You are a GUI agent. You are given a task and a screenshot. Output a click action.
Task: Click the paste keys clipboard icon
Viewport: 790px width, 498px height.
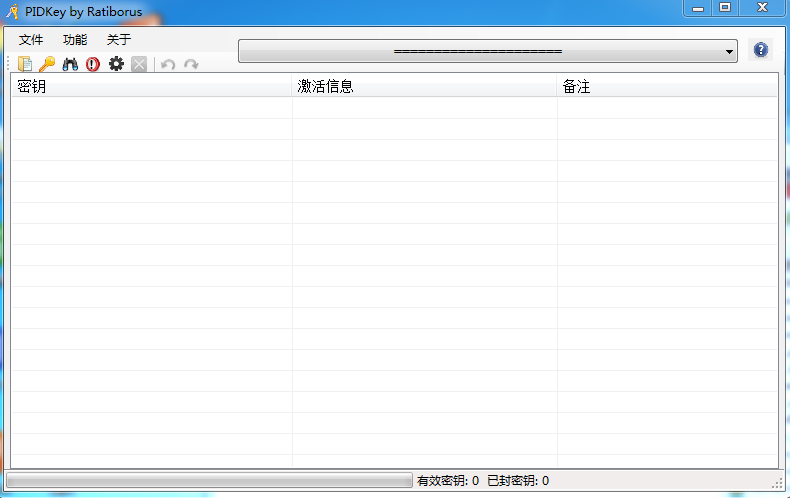click(25, 64)
